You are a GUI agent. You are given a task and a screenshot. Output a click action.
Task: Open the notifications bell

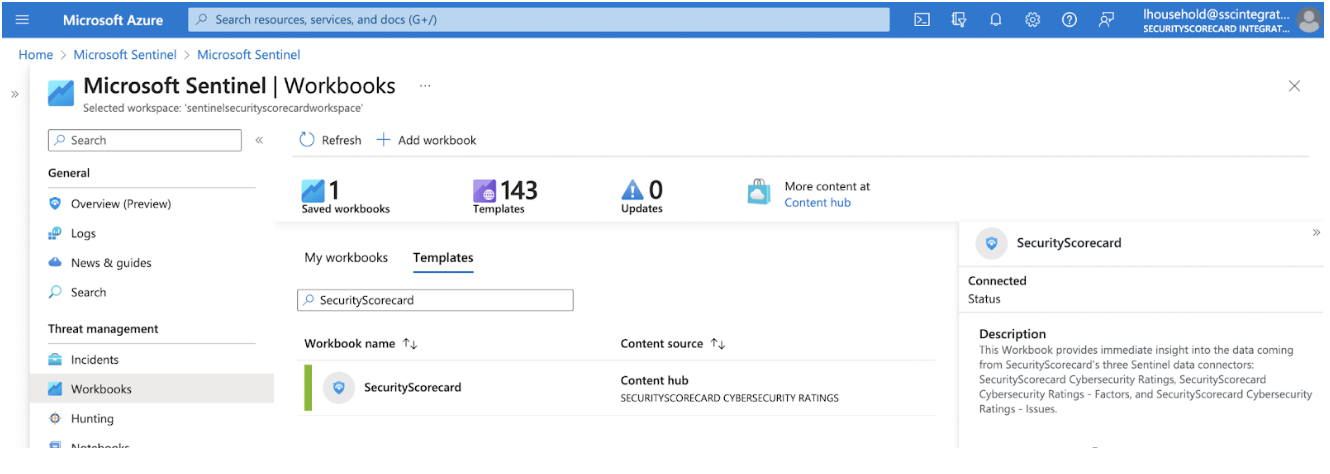996,20
